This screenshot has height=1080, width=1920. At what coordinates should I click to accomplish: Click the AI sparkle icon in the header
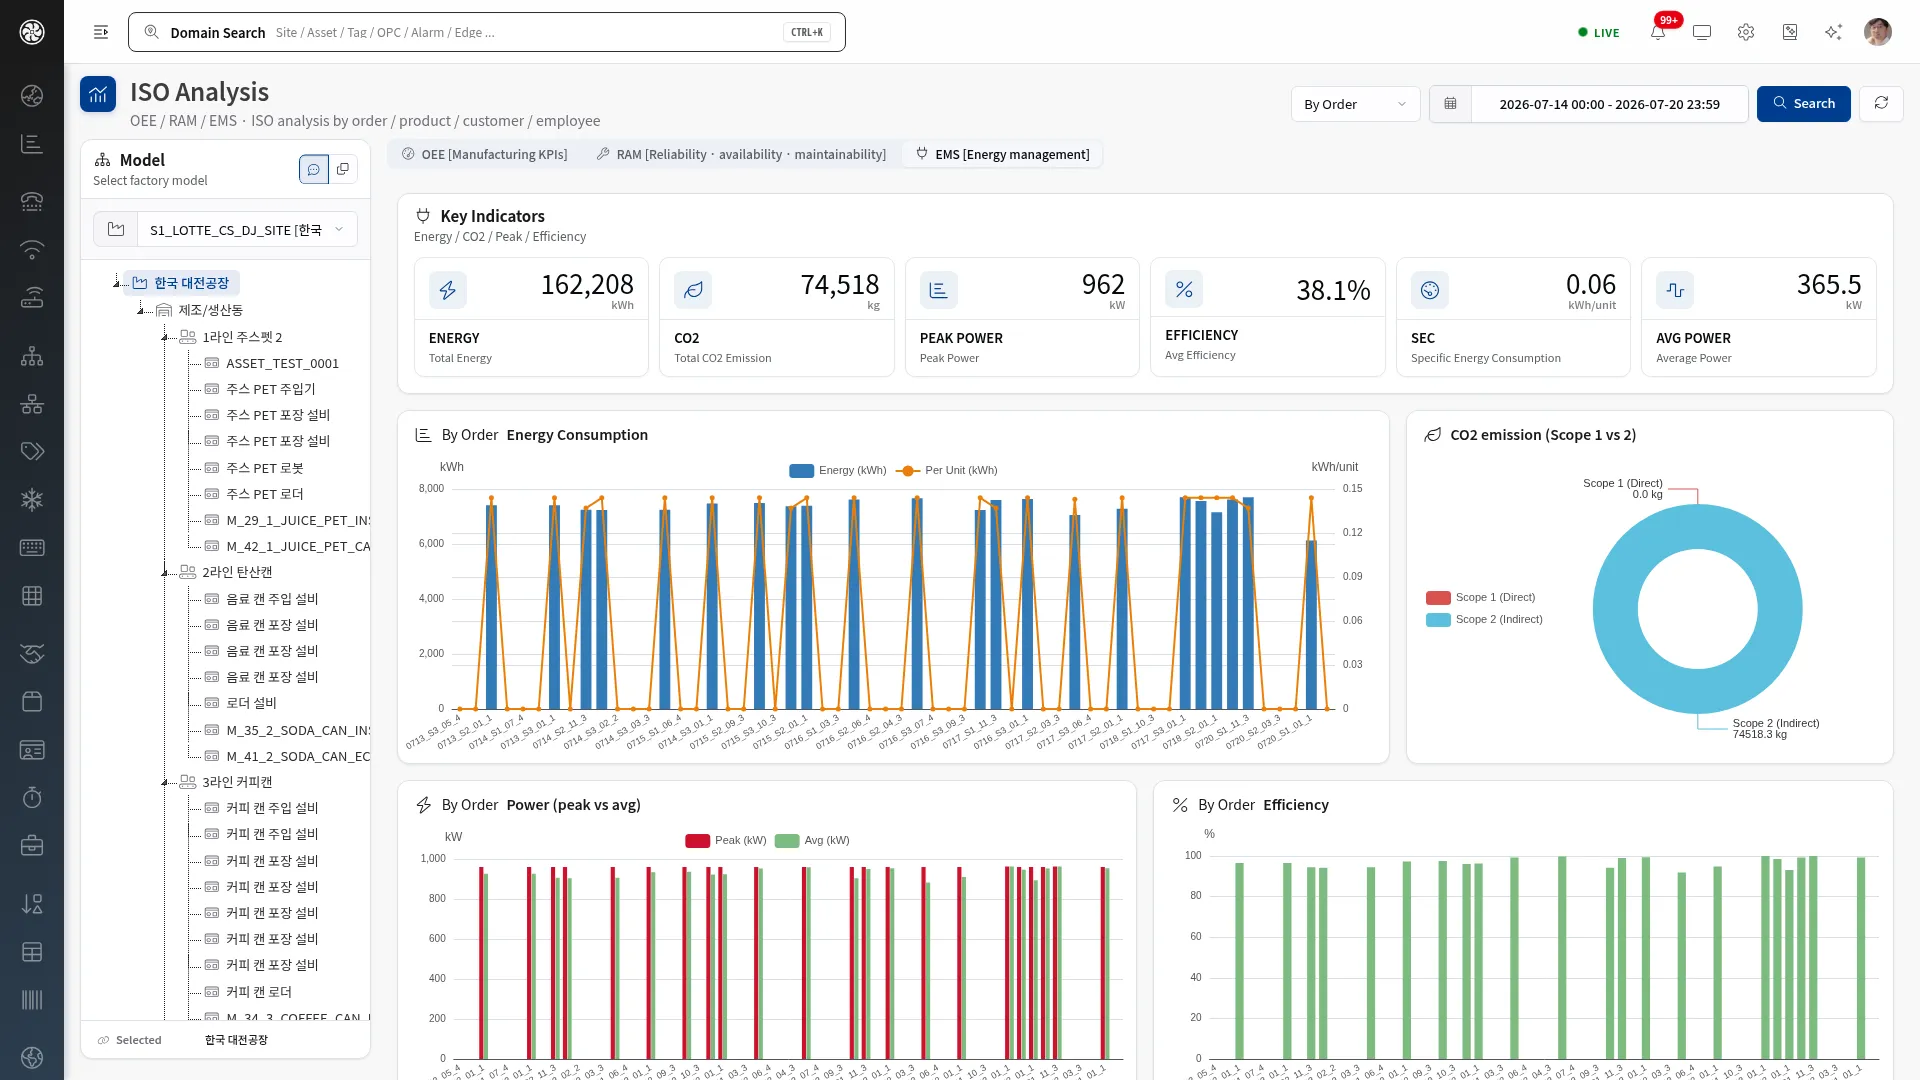click(1833, 32)
